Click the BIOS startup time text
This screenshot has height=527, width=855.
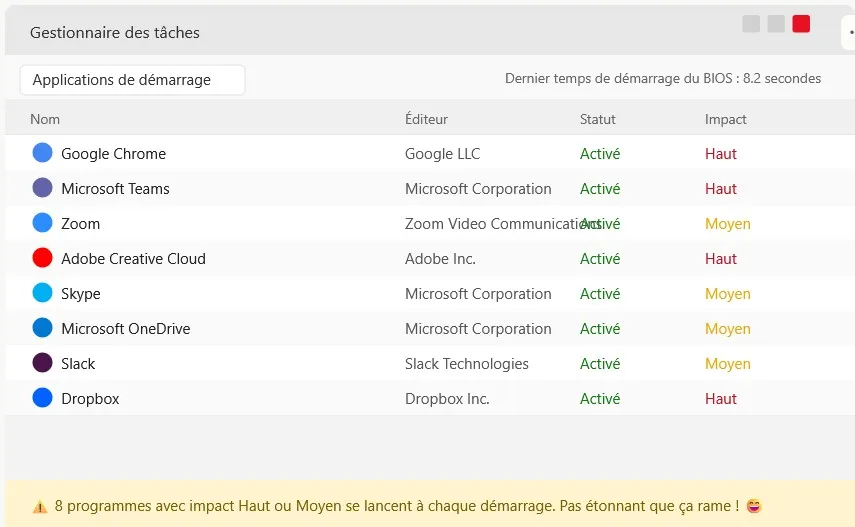[663, 79]
